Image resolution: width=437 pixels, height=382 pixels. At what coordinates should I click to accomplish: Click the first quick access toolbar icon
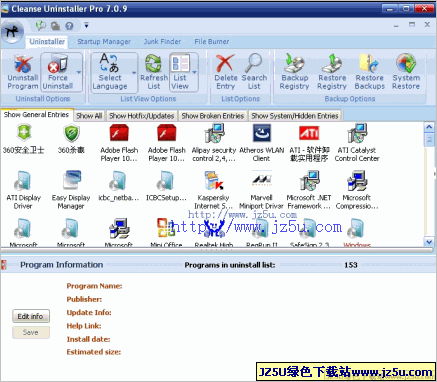(x=41, y=25)
